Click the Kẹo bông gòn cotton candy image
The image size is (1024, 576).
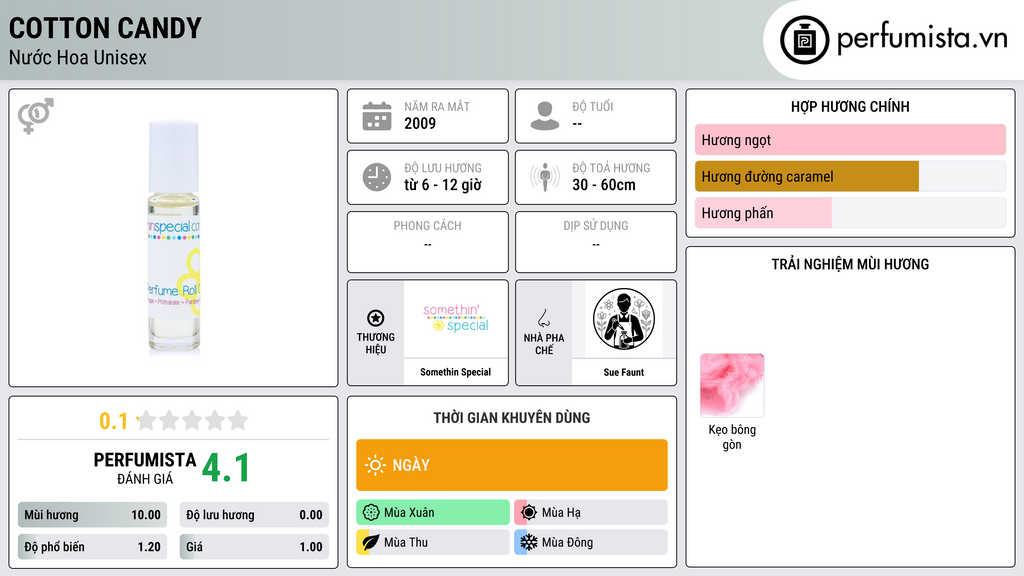[732, 385]
